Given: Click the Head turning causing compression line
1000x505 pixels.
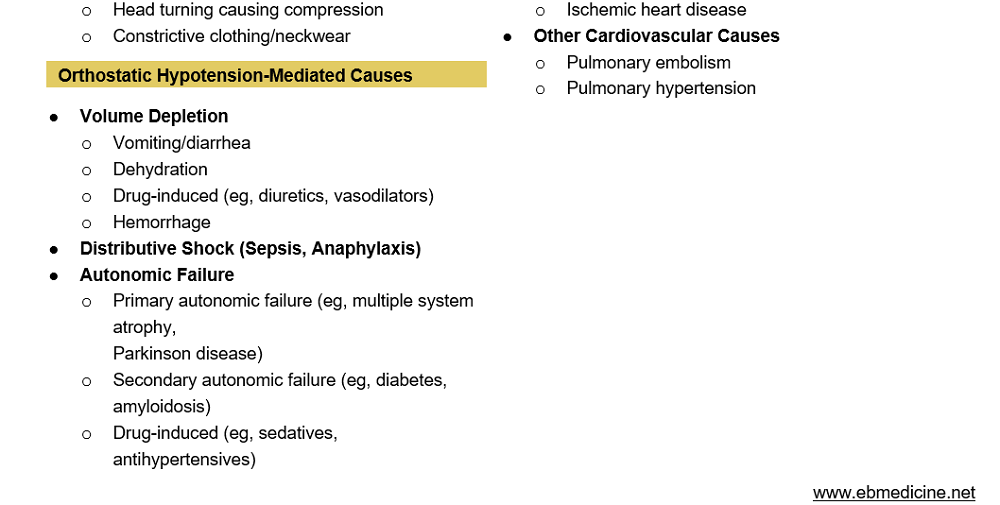Looking at the screenshot, I should click(247, 10).
